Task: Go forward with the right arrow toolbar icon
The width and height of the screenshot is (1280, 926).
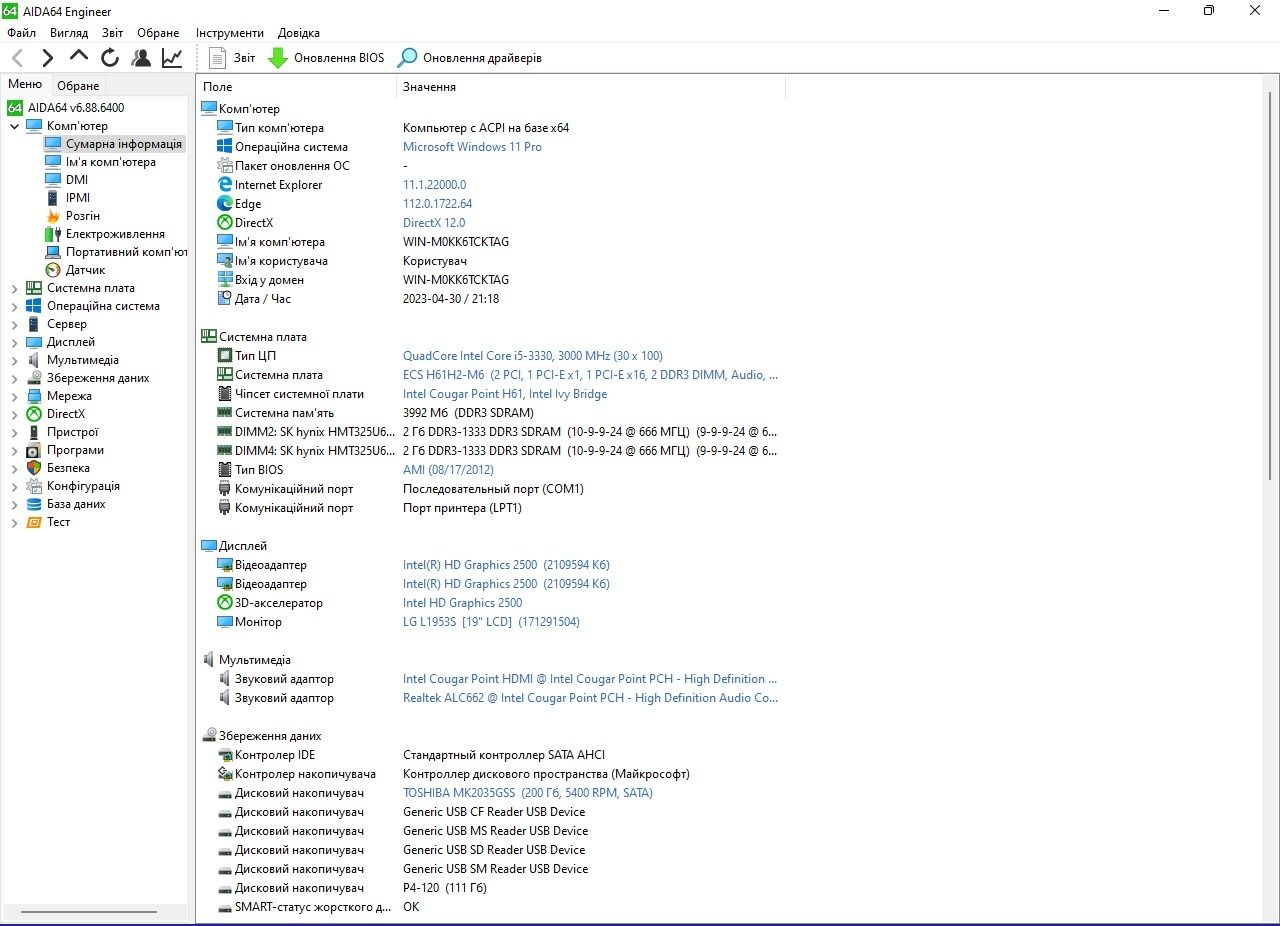Action: (48, 58)
